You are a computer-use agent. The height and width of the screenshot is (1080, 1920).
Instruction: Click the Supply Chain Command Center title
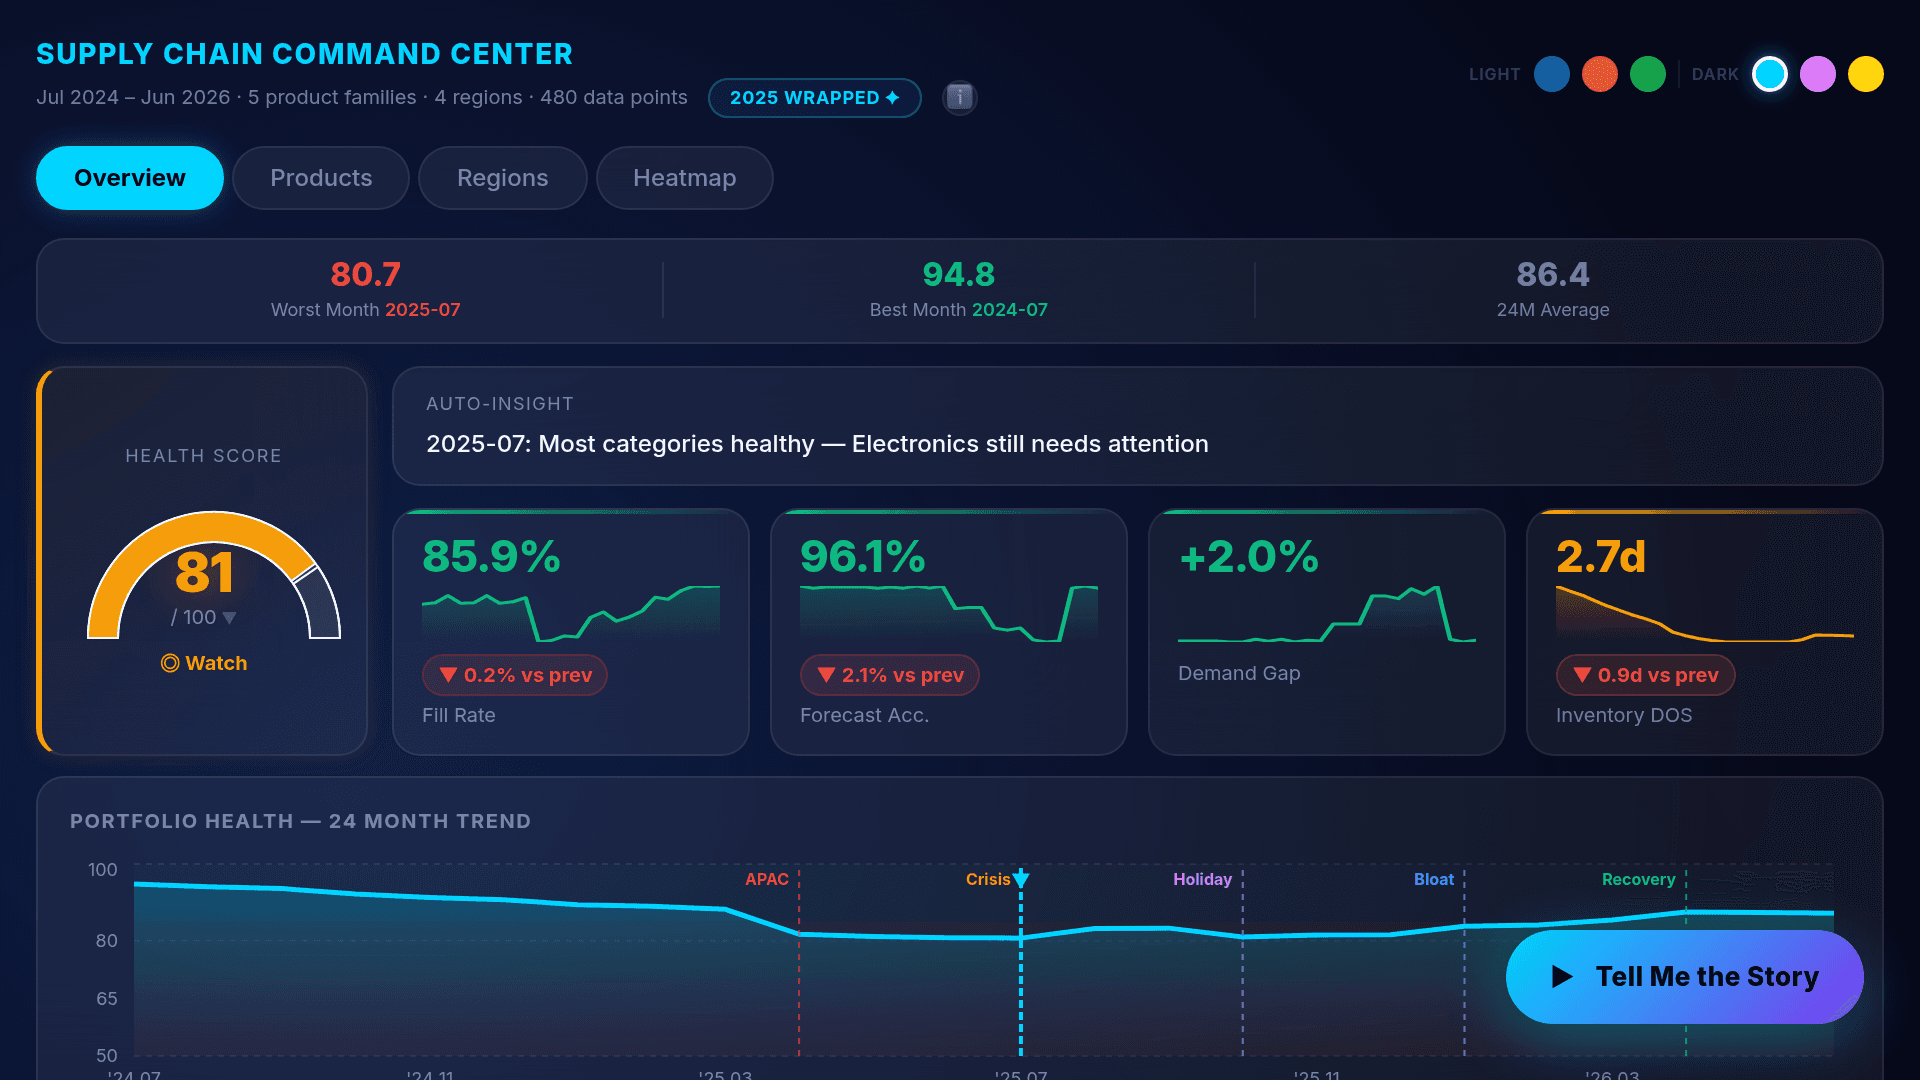coord(305,54)
